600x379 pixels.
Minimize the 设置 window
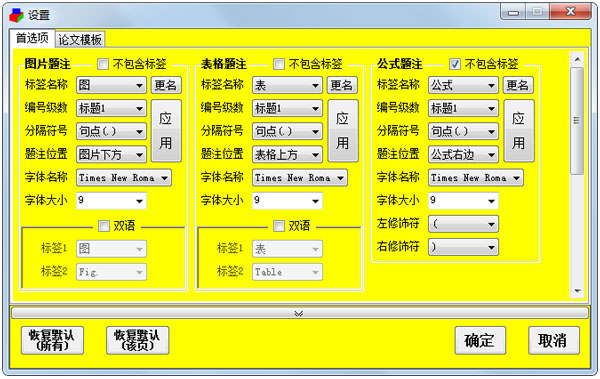(x=513, y=12)
